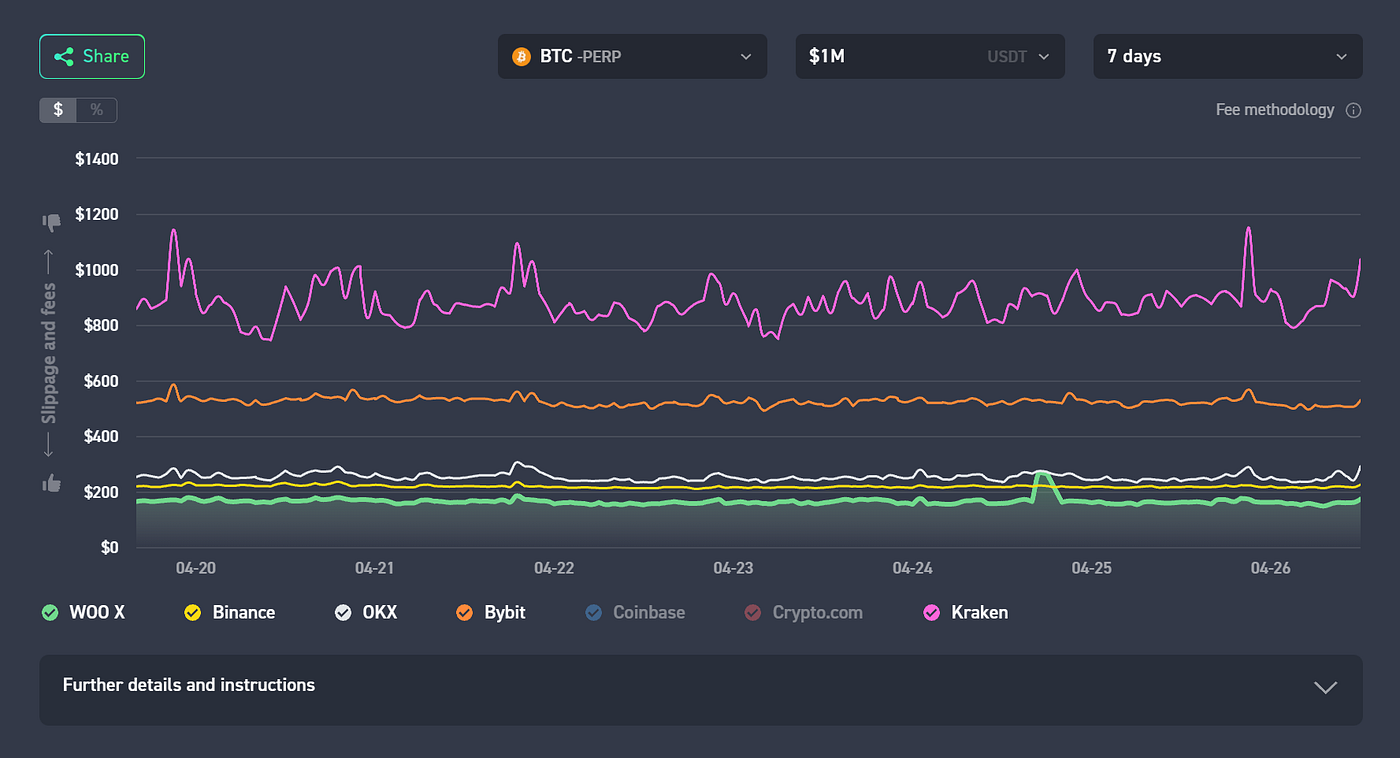
Task: Open the 7 days range dropdown
Action: (x=1228, y=57)
